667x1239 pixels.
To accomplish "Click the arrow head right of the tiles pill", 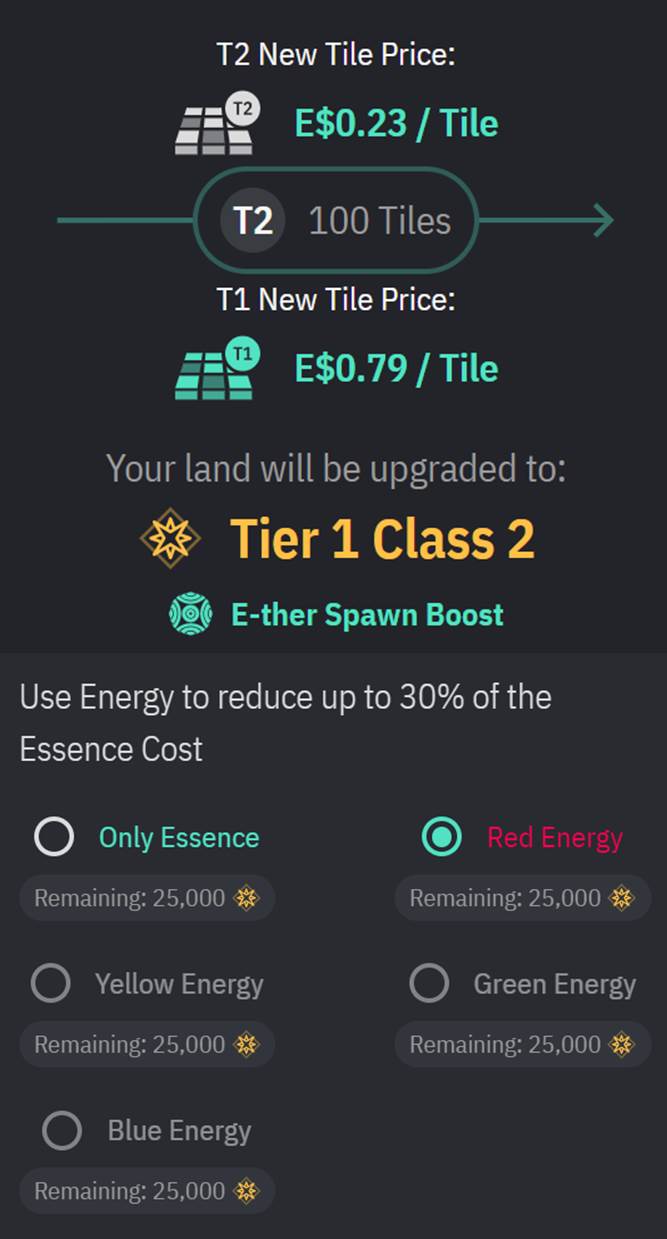I will (601, 220).
